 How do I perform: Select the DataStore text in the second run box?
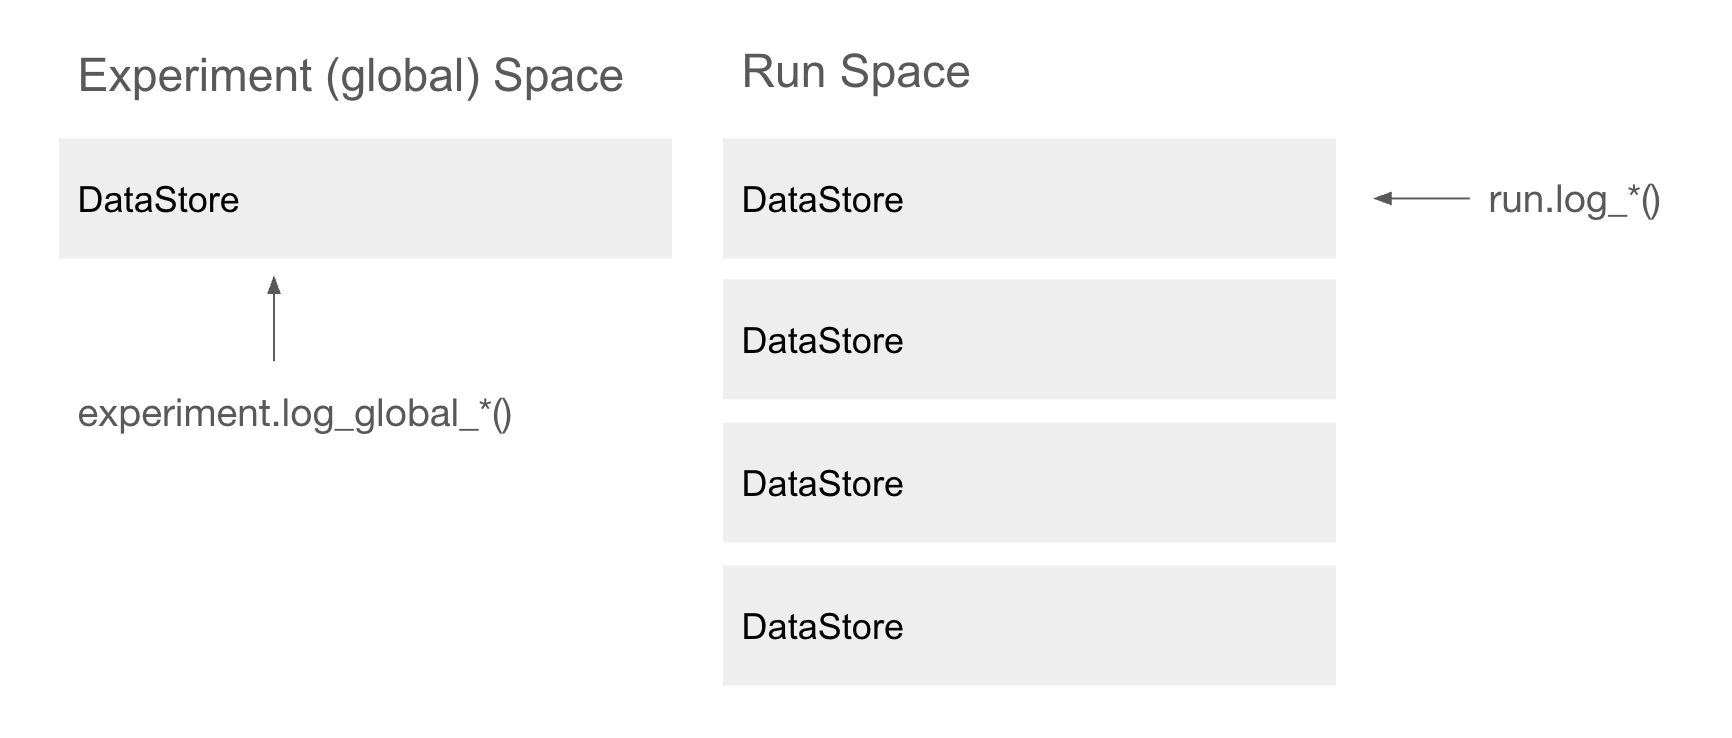[x=822, y=341]
